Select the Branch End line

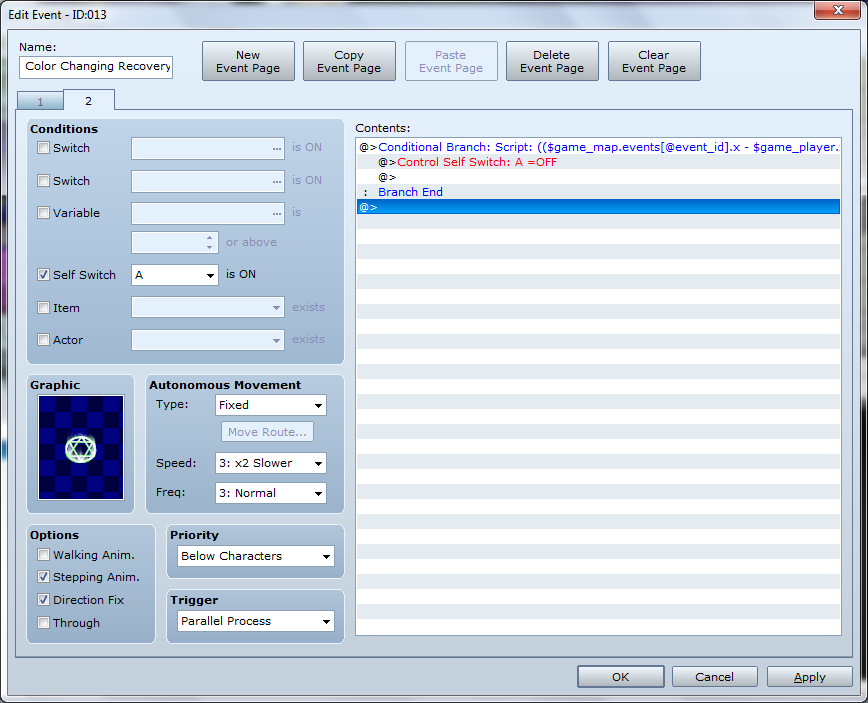598,192
